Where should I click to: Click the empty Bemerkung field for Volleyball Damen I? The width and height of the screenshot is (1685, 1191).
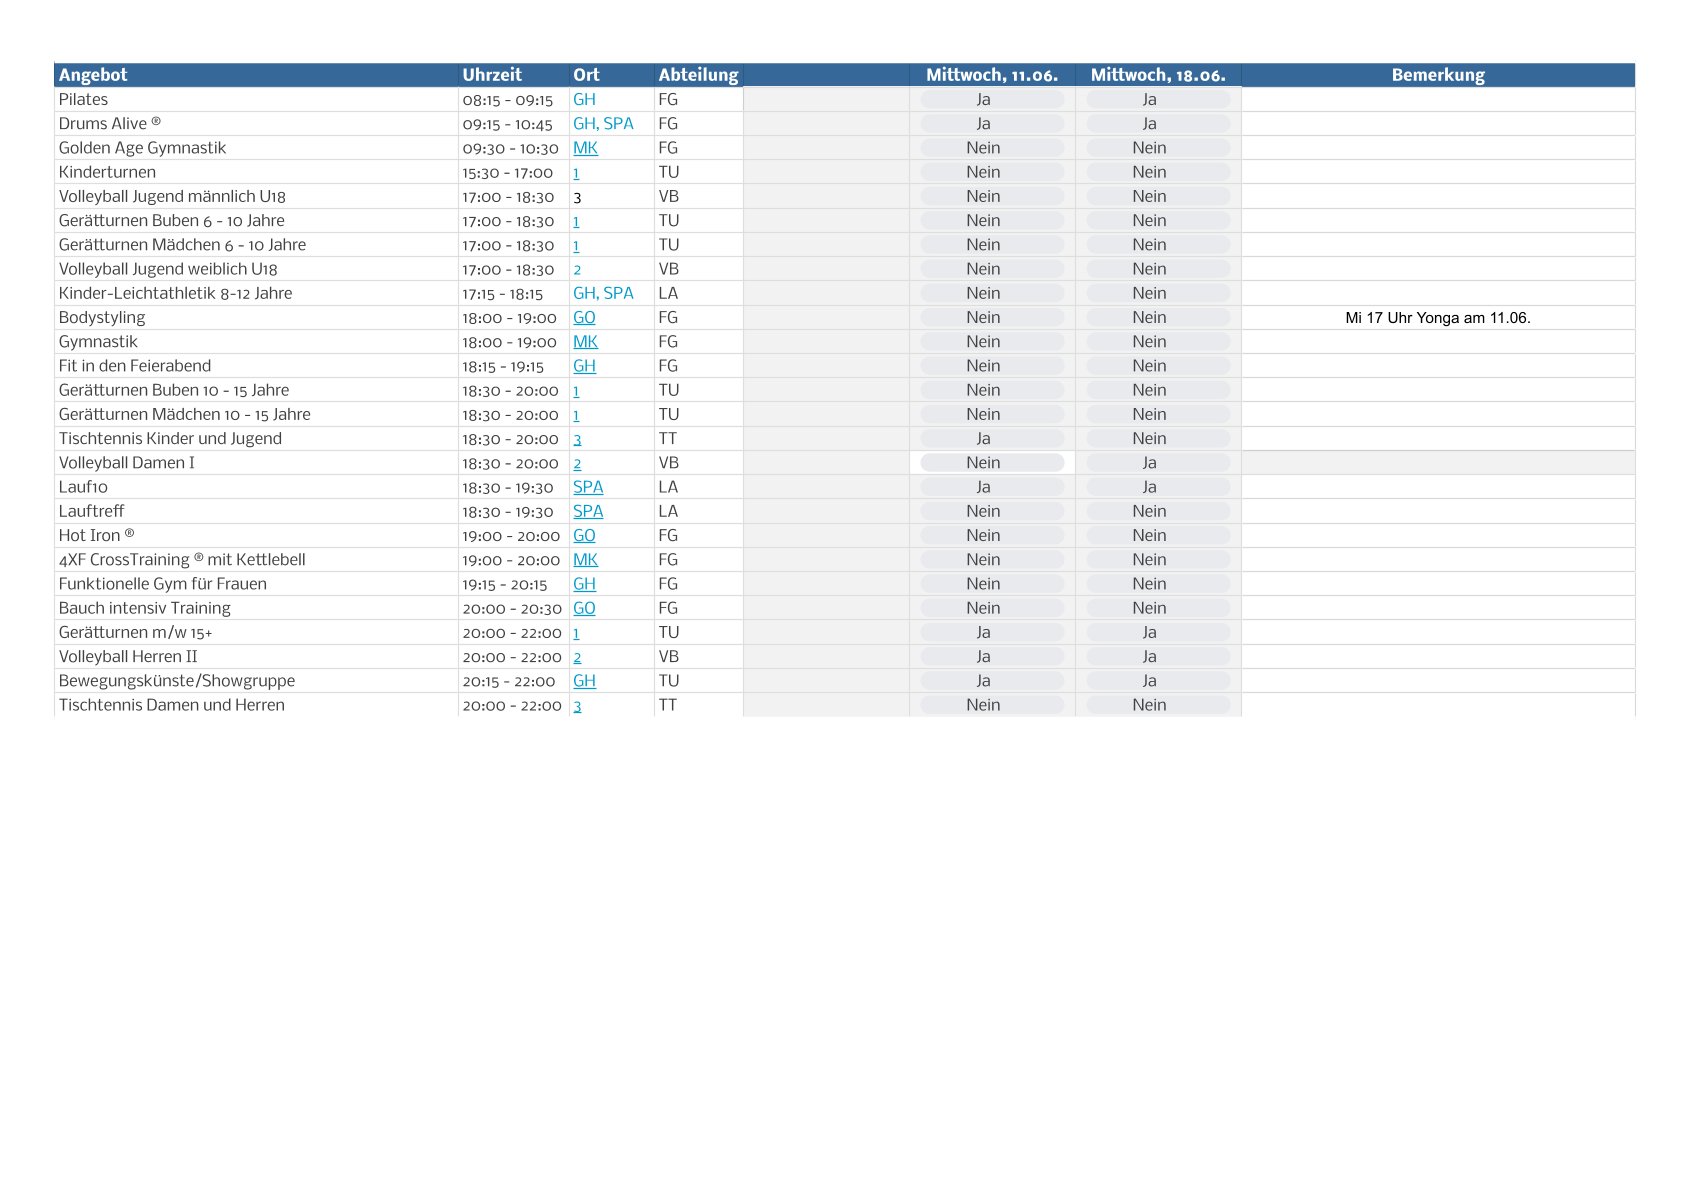(x=1438, y=463)
